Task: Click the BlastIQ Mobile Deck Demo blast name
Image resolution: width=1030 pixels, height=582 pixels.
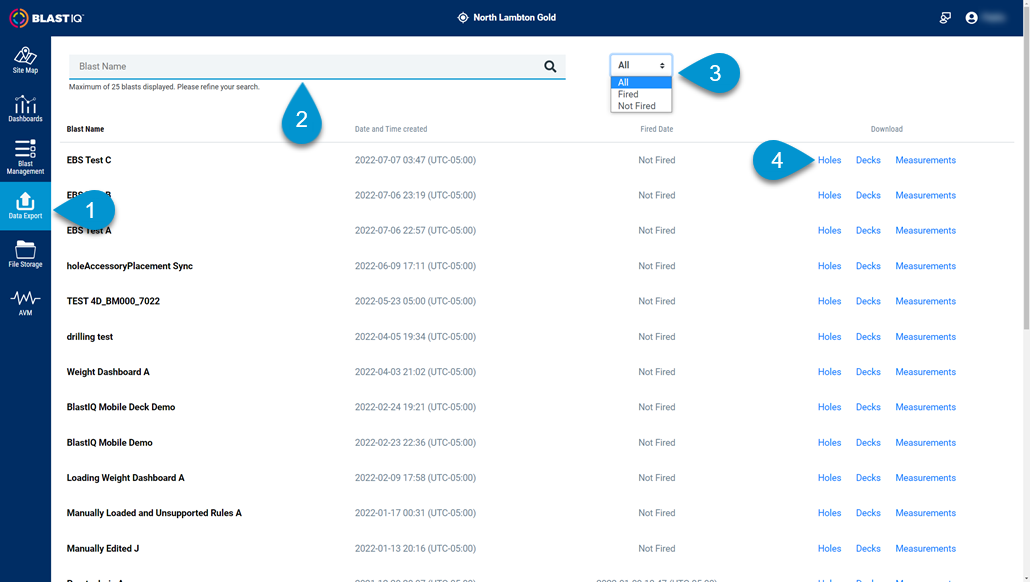Action: pyautogui.click(x=121, y=407)
